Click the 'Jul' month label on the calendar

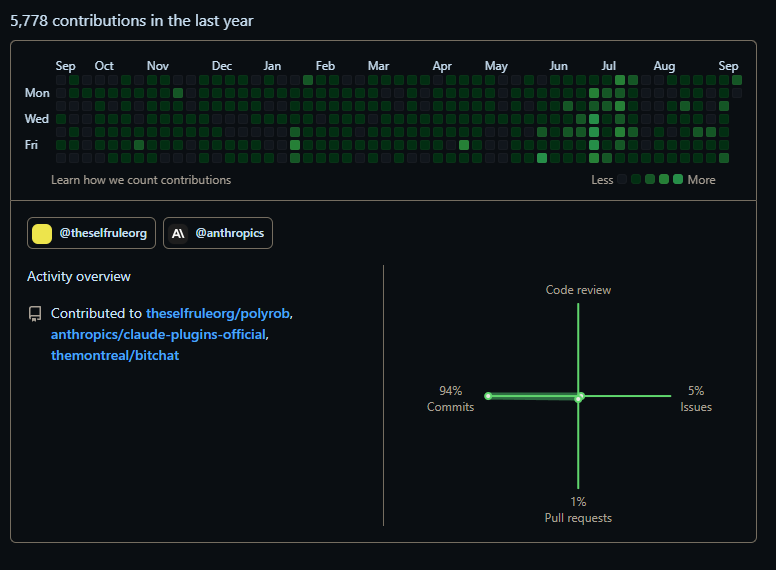[x=609, y=66]
